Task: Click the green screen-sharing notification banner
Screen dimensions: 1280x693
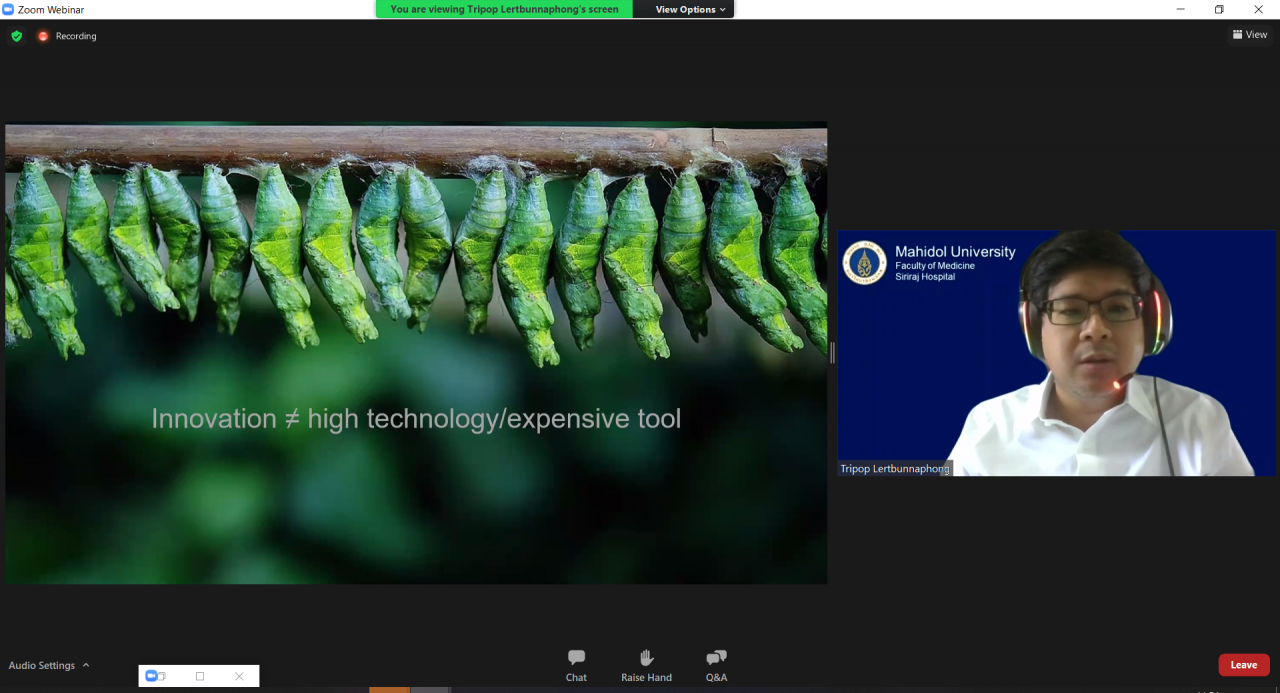Action: pos(505,9)
